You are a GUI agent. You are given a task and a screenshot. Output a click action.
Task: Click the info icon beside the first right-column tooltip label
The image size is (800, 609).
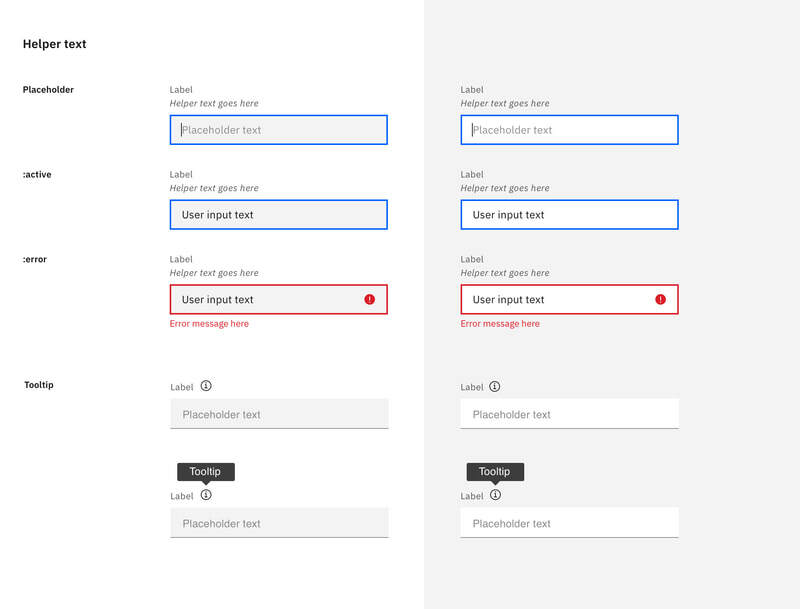[494, 386]
